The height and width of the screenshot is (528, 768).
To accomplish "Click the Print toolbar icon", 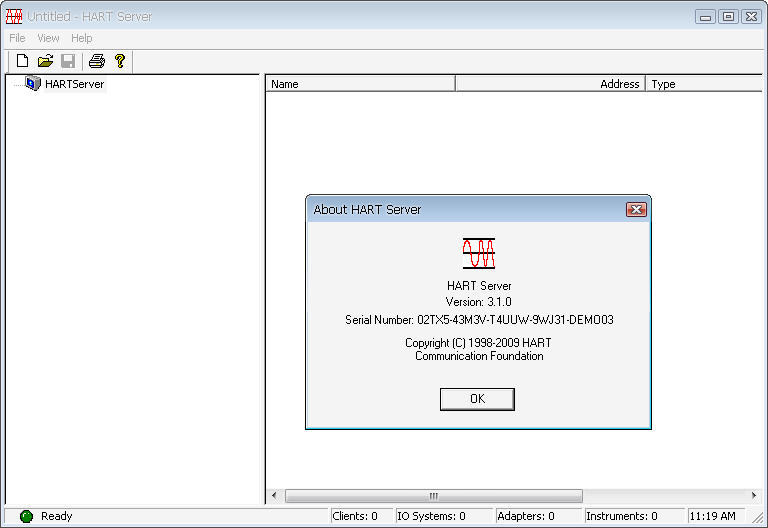I will pos(96,61).
